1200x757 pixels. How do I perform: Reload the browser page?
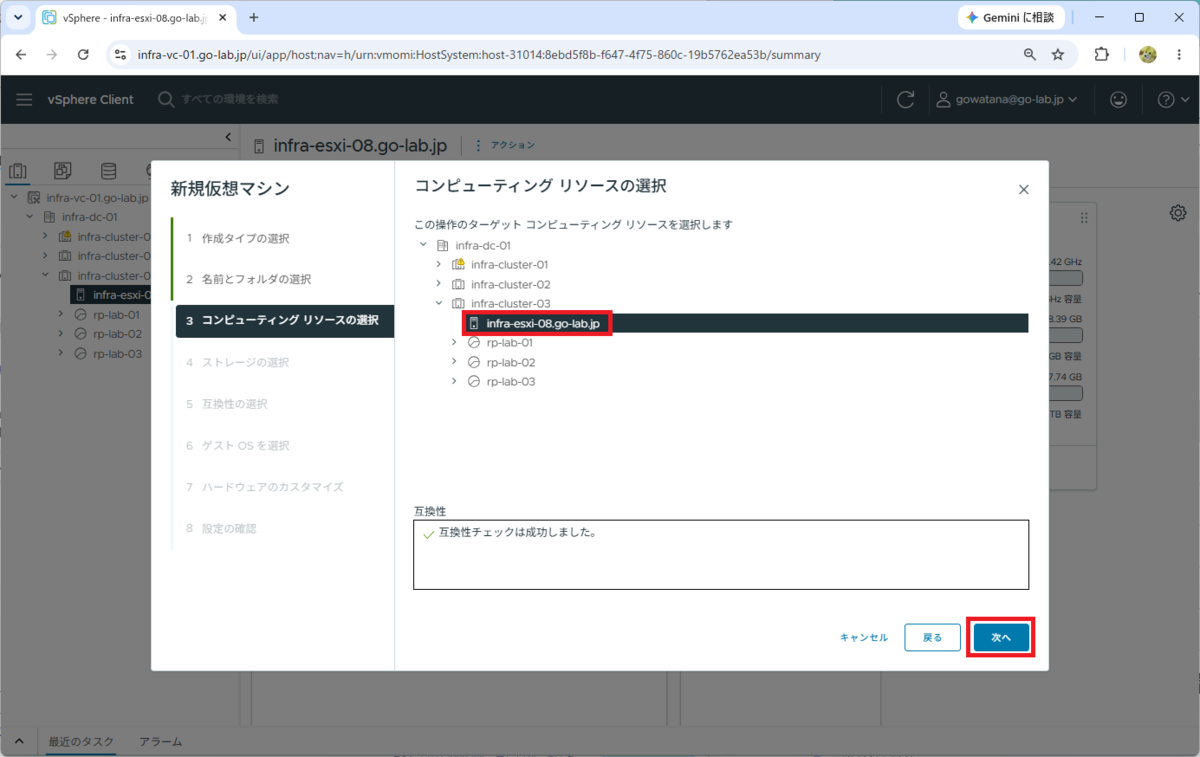click(83, 55)
